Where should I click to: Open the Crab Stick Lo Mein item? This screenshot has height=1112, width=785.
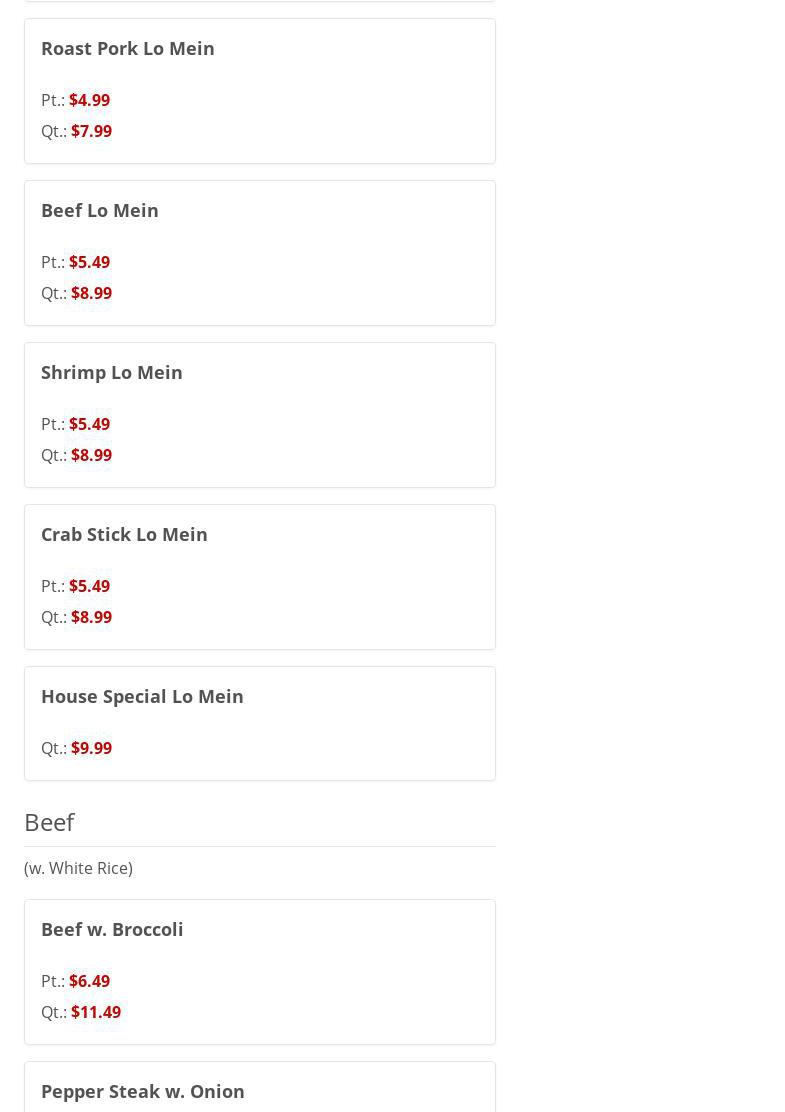tap(124, 534)
